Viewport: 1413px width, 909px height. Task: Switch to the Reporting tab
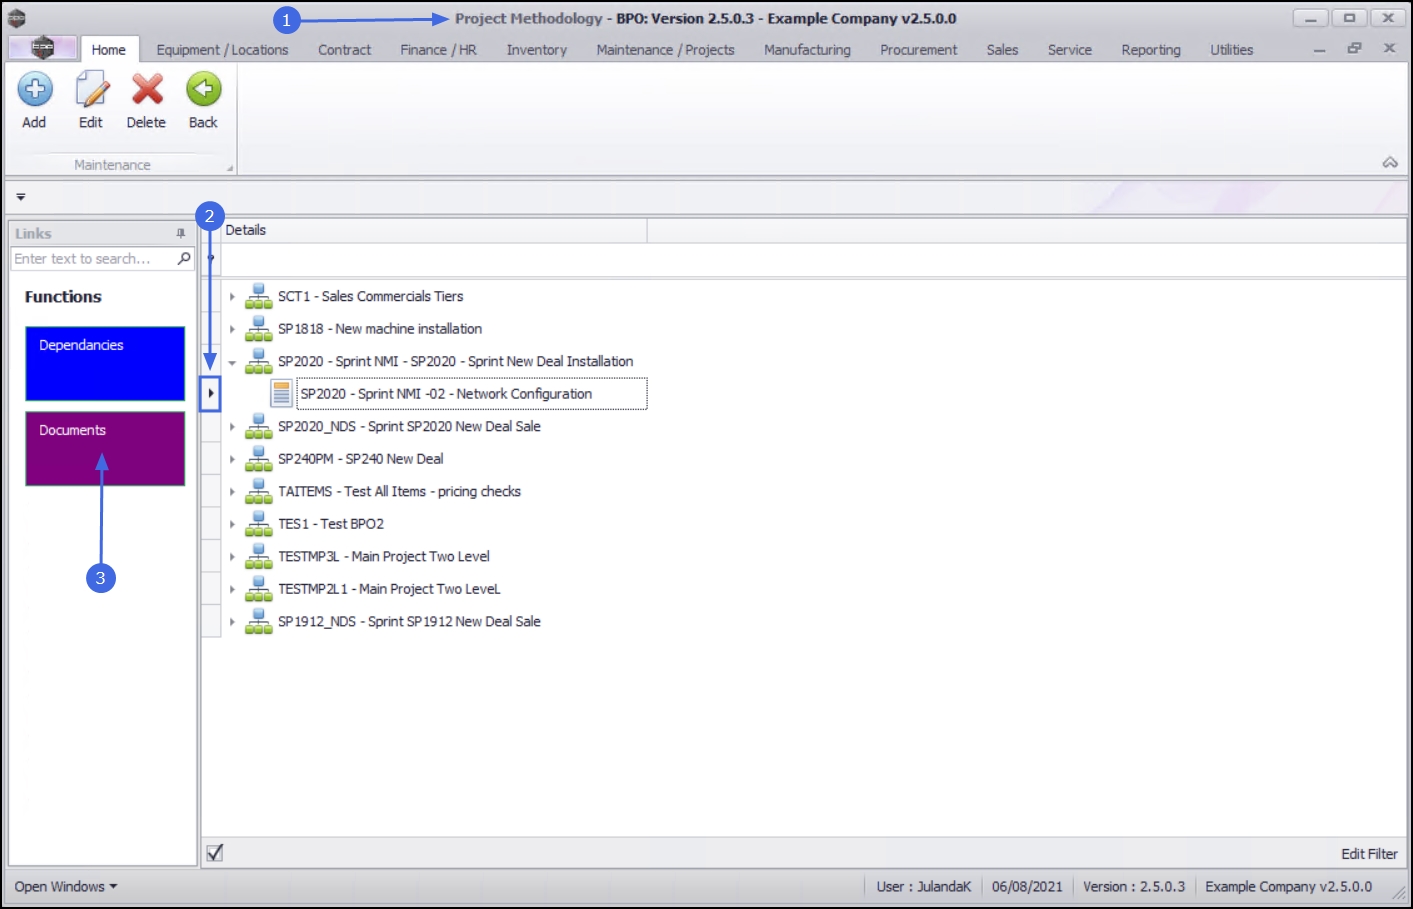point(1151,50)
